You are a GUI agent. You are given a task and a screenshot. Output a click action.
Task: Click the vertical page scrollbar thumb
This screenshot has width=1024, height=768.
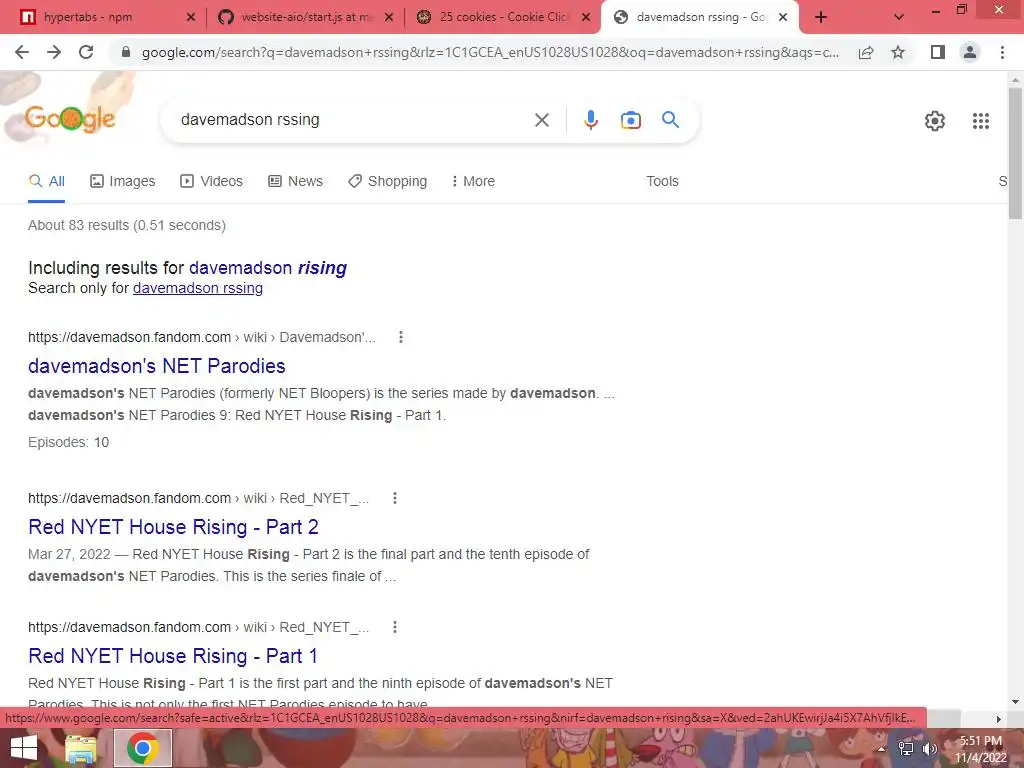1015,153
